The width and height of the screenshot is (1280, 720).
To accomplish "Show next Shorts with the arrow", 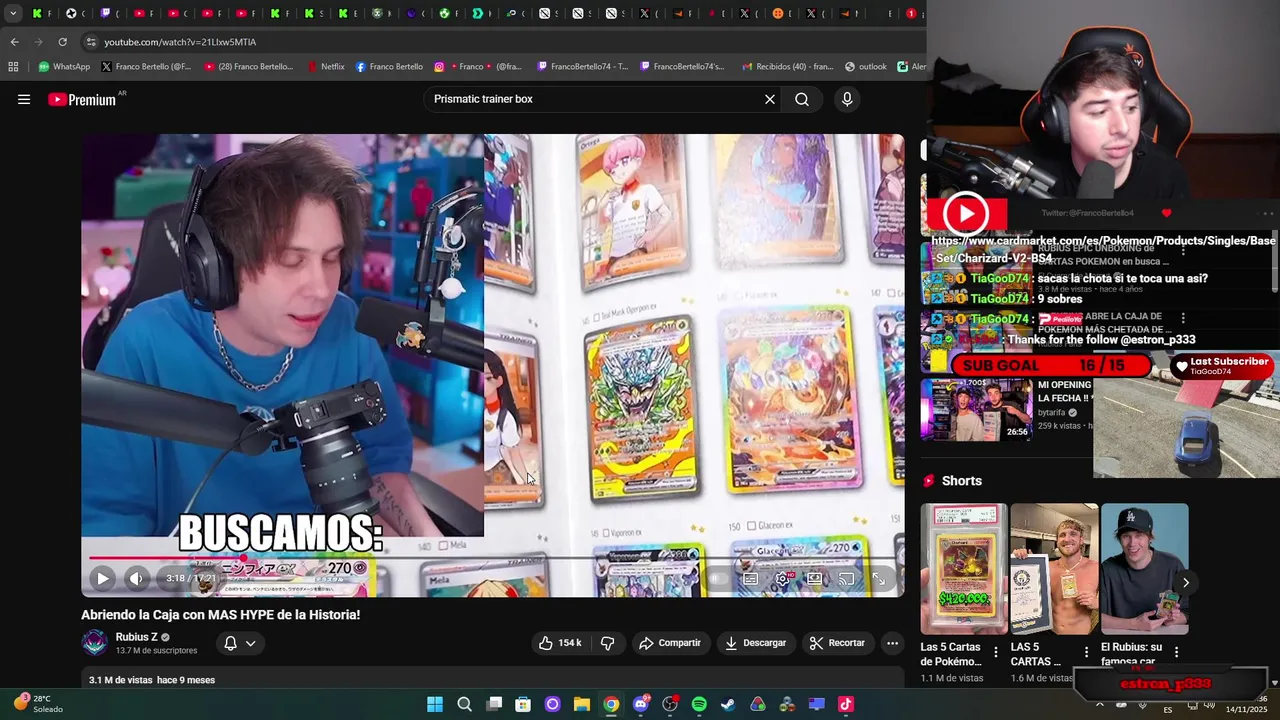I will (x=1186, y=582).
